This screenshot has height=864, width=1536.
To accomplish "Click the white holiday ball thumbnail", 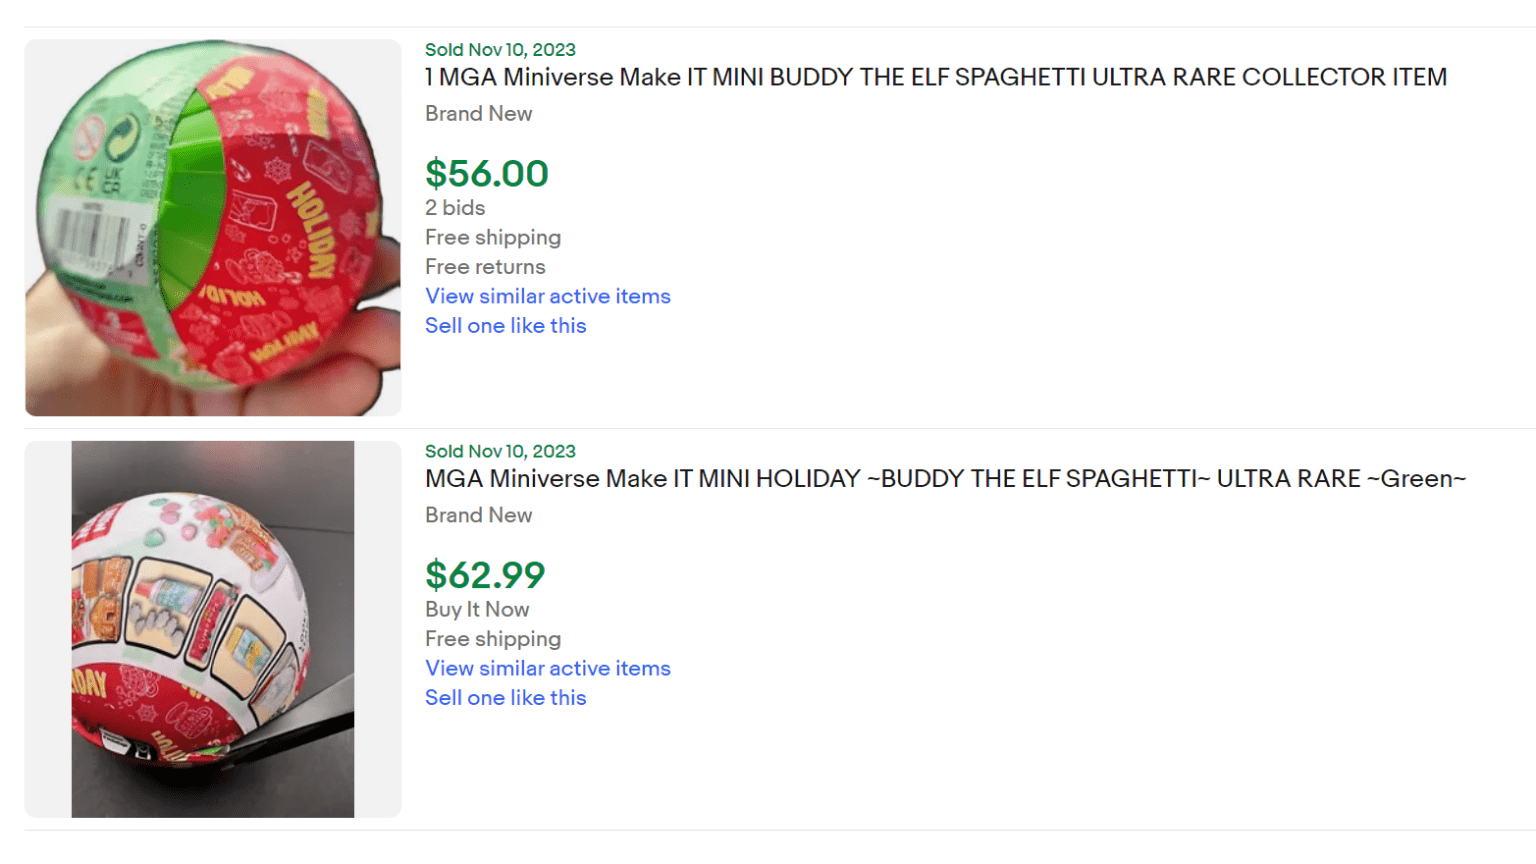I will [212, 628].
